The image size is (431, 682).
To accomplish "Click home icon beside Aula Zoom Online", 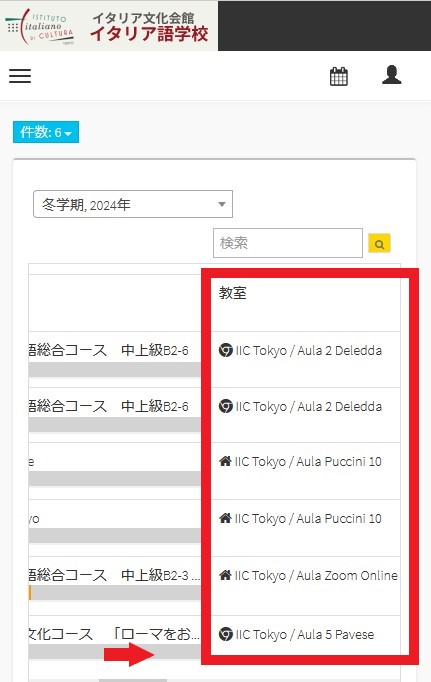I will [225, 575].
